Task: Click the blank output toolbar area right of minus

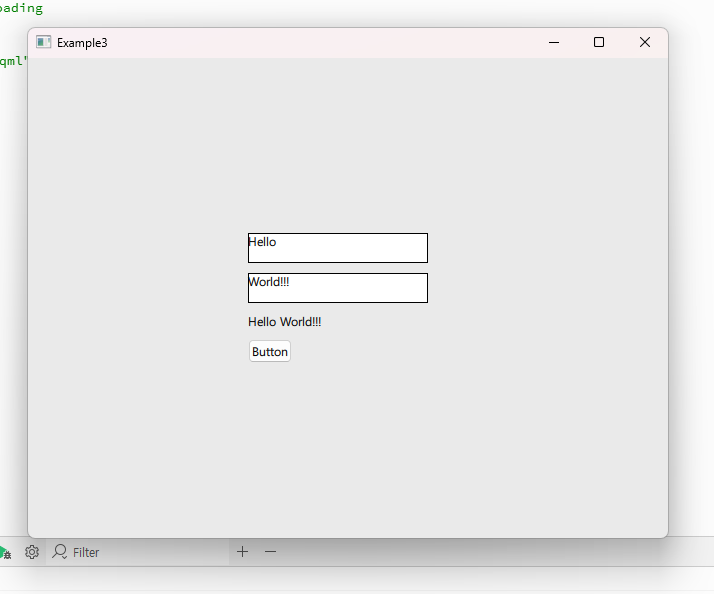Action: pos(480,552)
